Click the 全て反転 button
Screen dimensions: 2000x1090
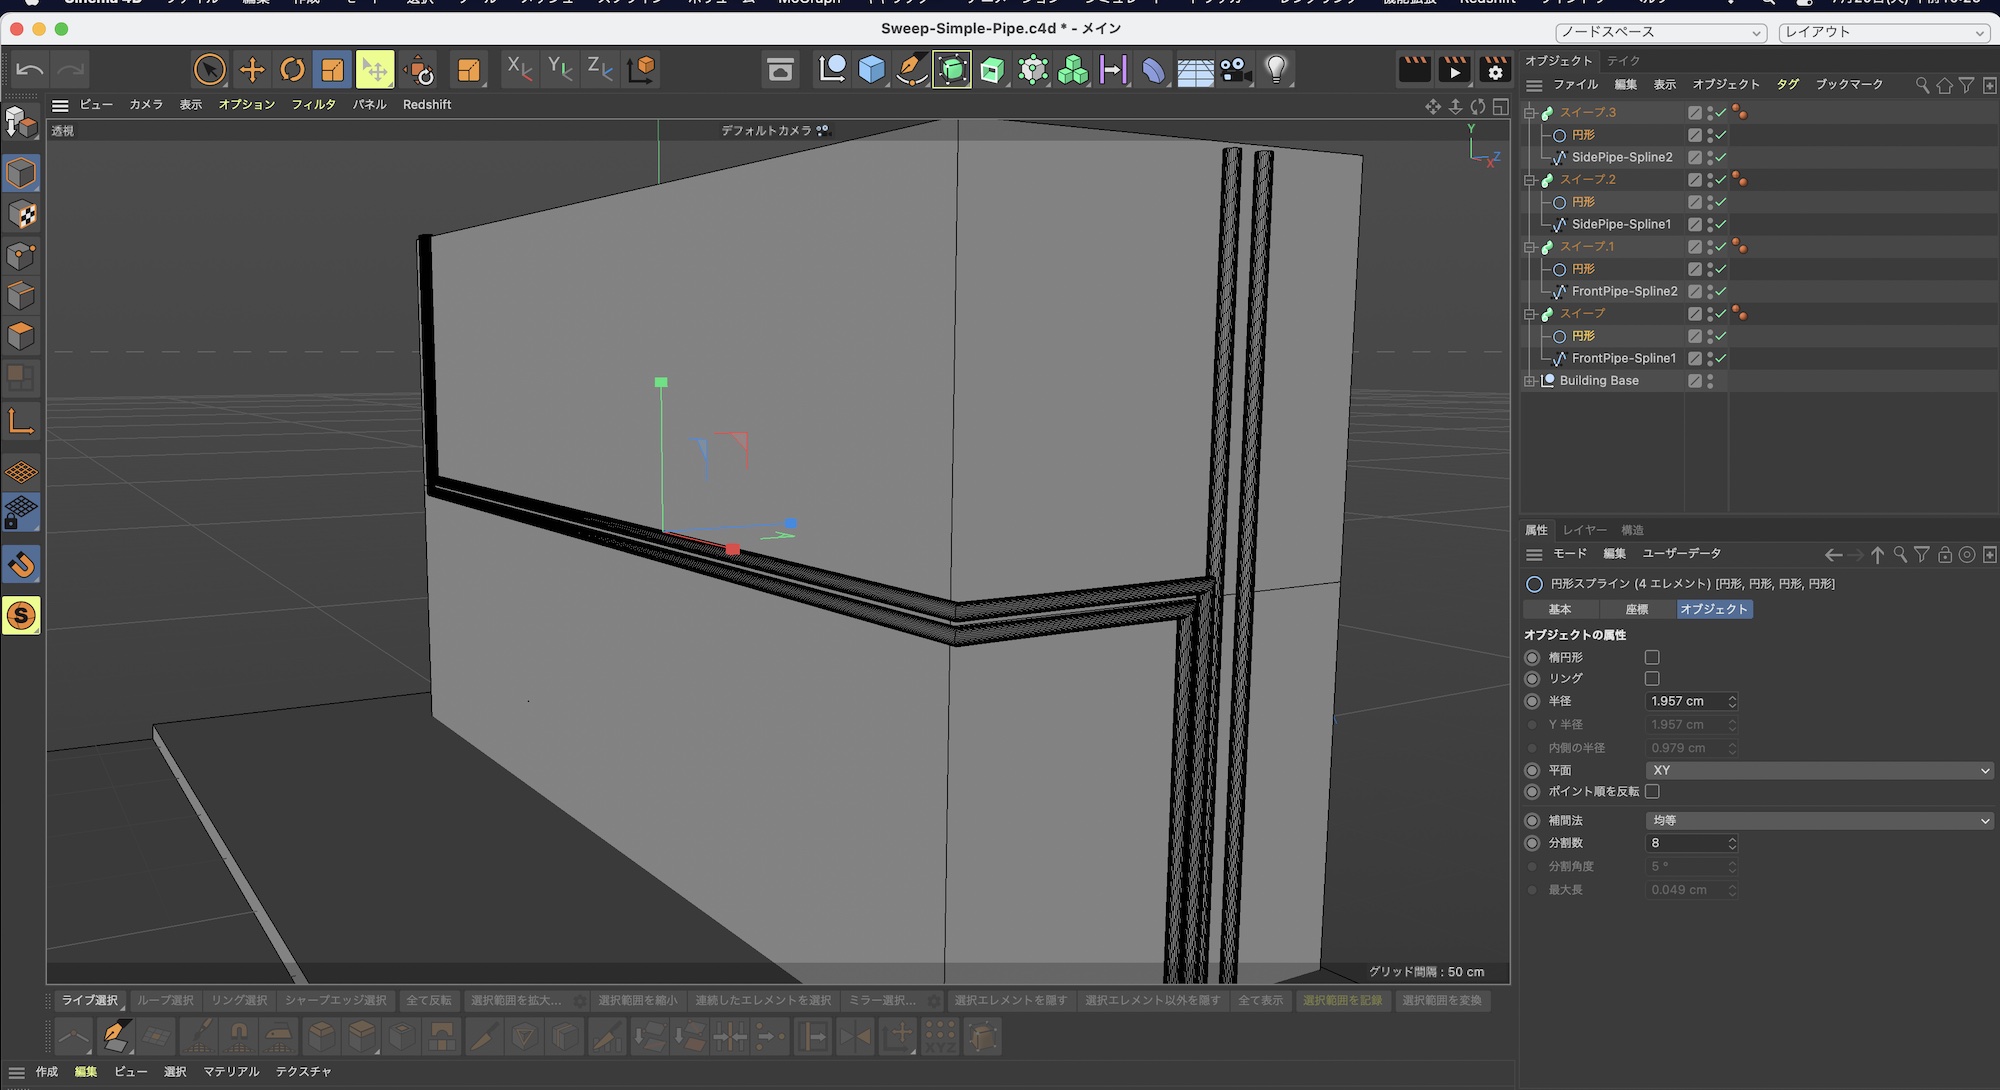(x=429, y=1001)
